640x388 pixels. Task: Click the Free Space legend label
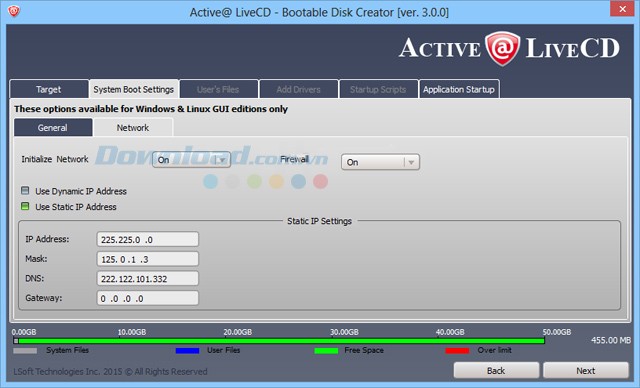tap(364, 350)
